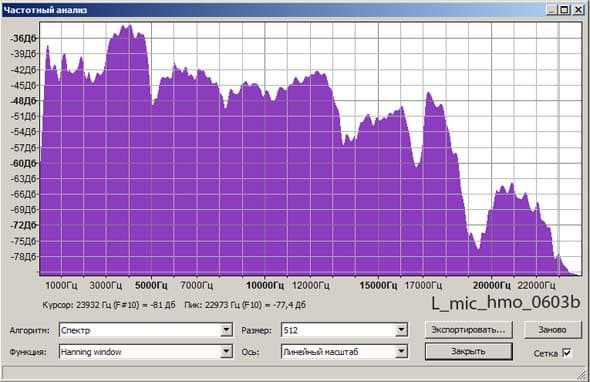Minimize the Частотный анализ window
Viewport: 590px width, 382px height.
click(x=552, y=10)
